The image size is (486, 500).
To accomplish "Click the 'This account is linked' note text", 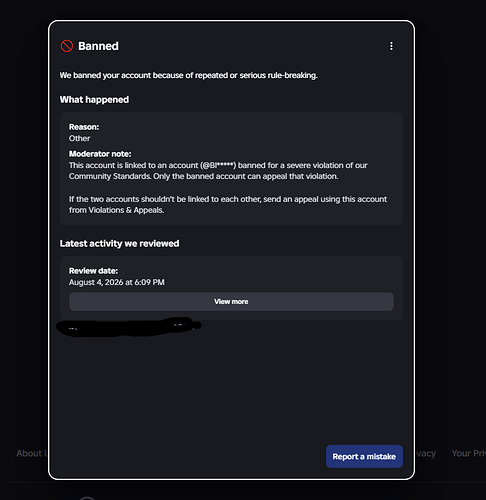I will click(218, 171).
